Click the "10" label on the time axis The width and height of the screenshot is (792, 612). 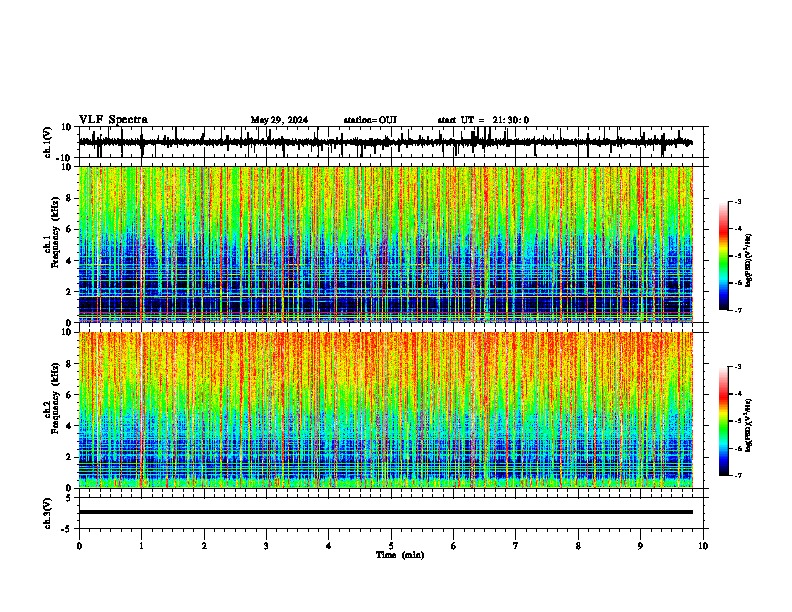point(703,546)
